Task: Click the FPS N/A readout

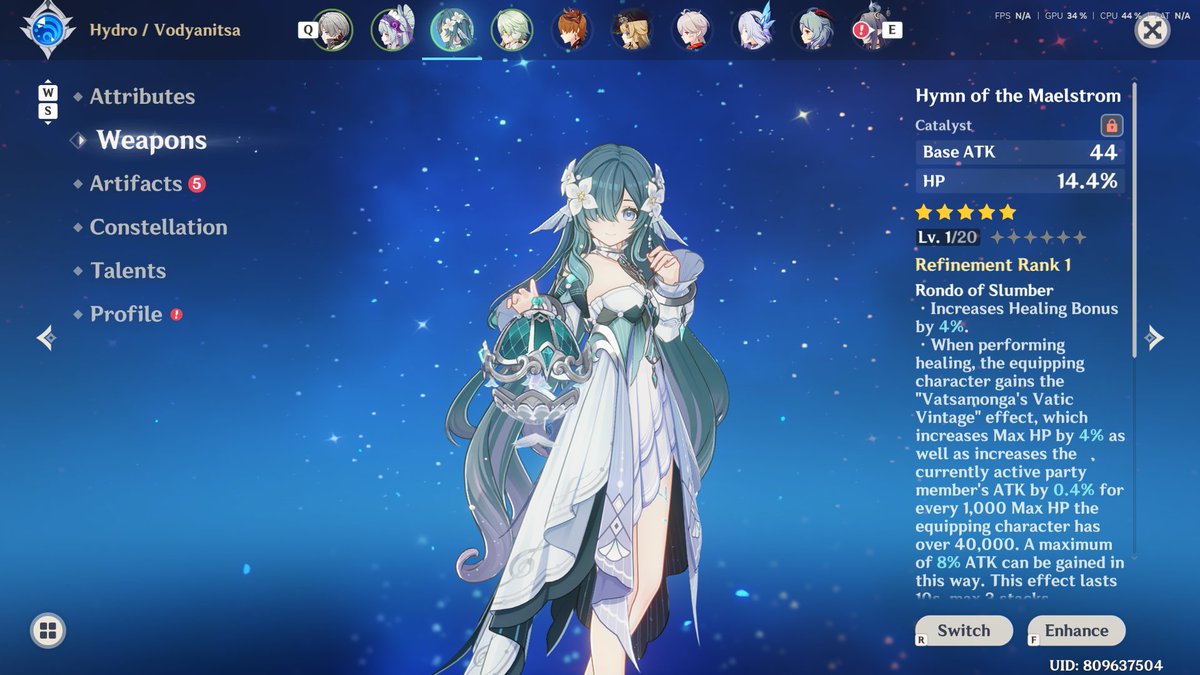Action: point(1012,16)
